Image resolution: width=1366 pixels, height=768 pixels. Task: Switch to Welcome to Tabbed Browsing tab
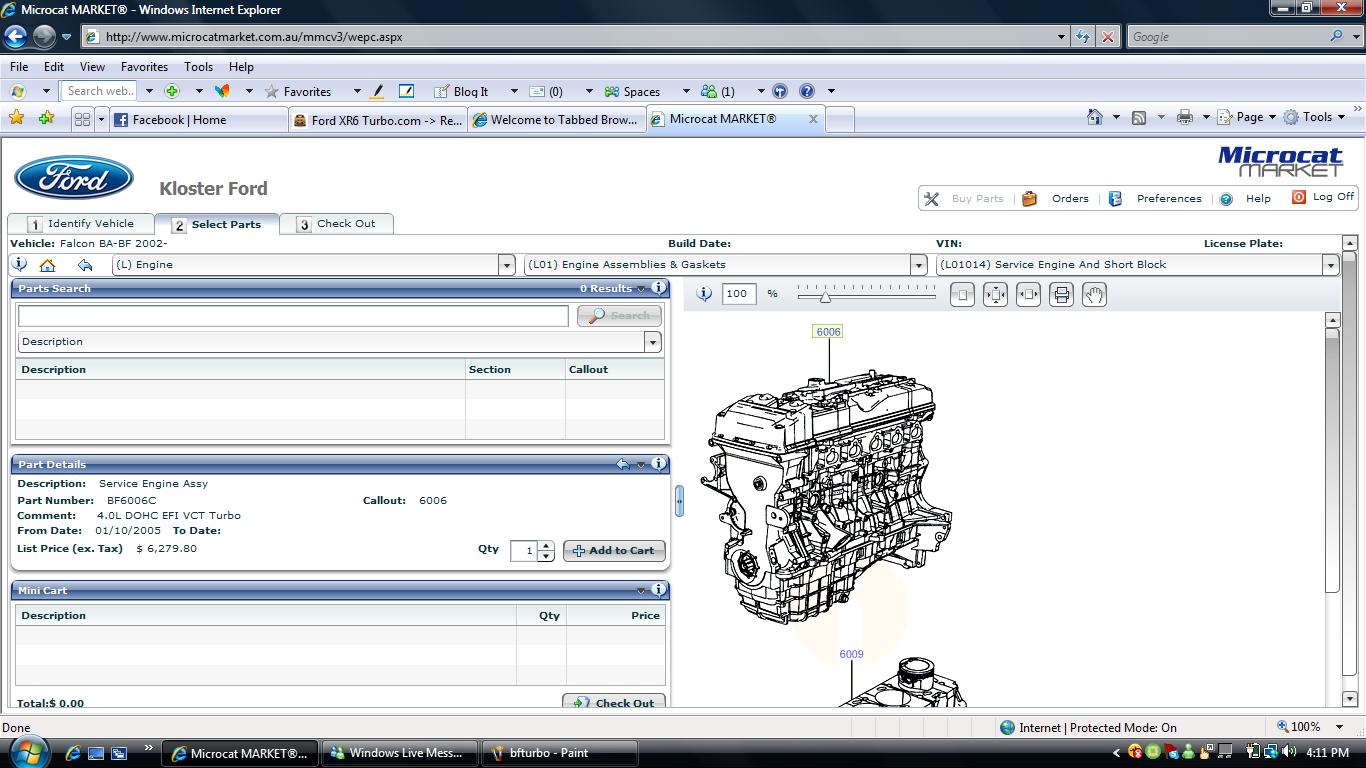(x=557, y=120)
